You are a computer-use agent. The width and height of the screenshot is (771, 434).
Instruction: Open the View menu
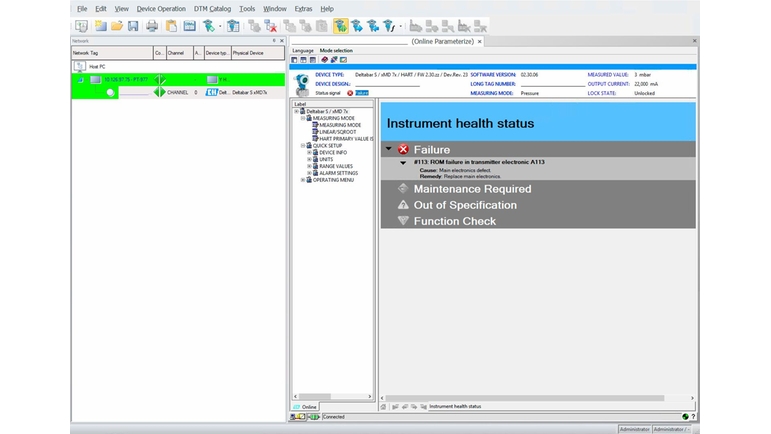click(121, 9)
